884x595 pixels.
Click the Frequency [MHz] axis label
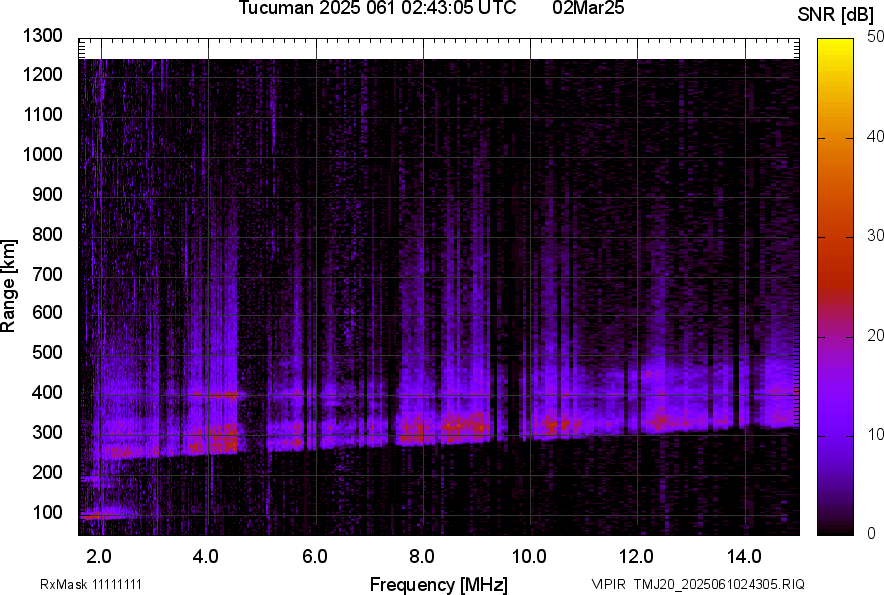point(438,584)
